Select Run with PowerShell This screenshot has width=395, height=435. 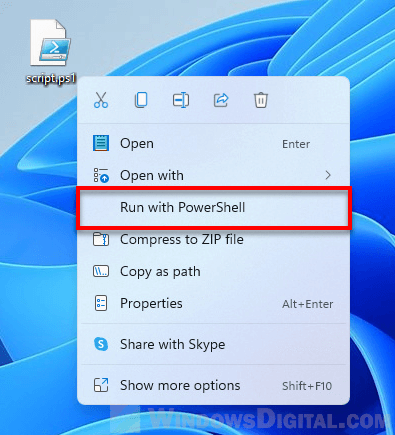click(213, 207)
